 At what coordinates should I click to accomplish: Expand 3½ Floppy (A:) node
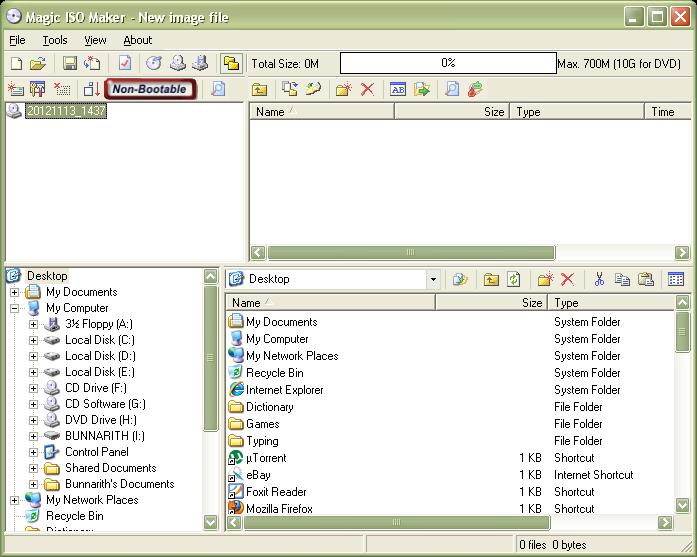(x=33, y=324)
